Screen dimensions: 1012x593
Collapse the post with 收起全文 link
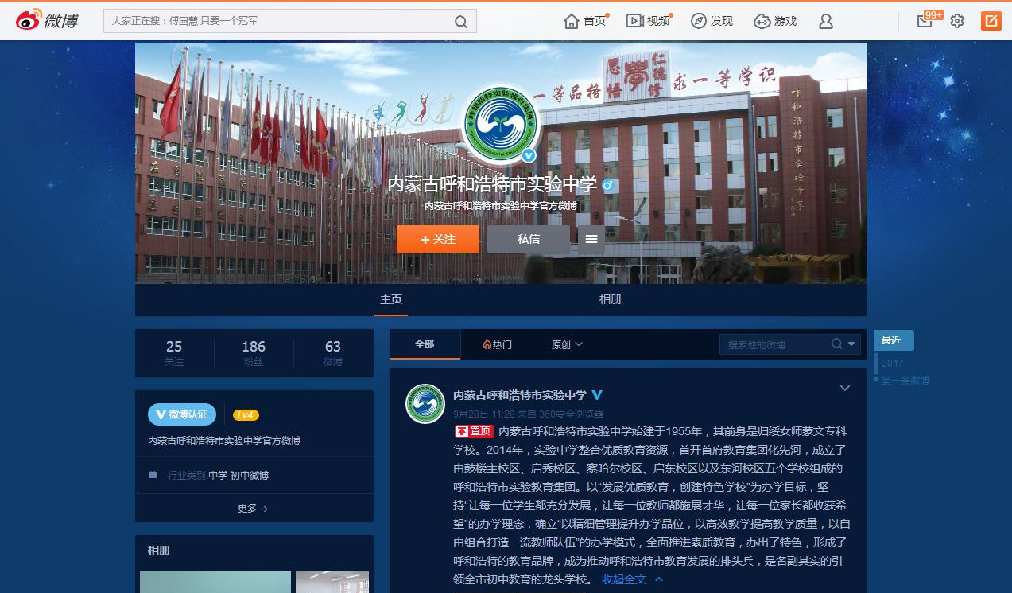632,579
